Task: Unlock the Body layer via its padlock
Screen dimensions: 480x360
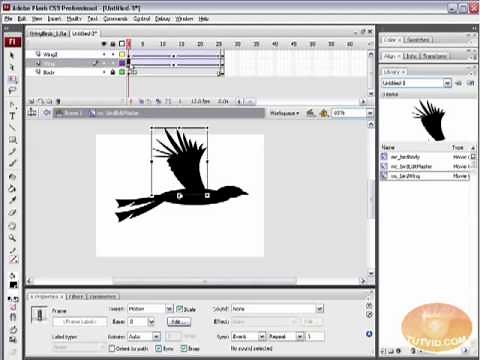Action: [x=113, y=72]
